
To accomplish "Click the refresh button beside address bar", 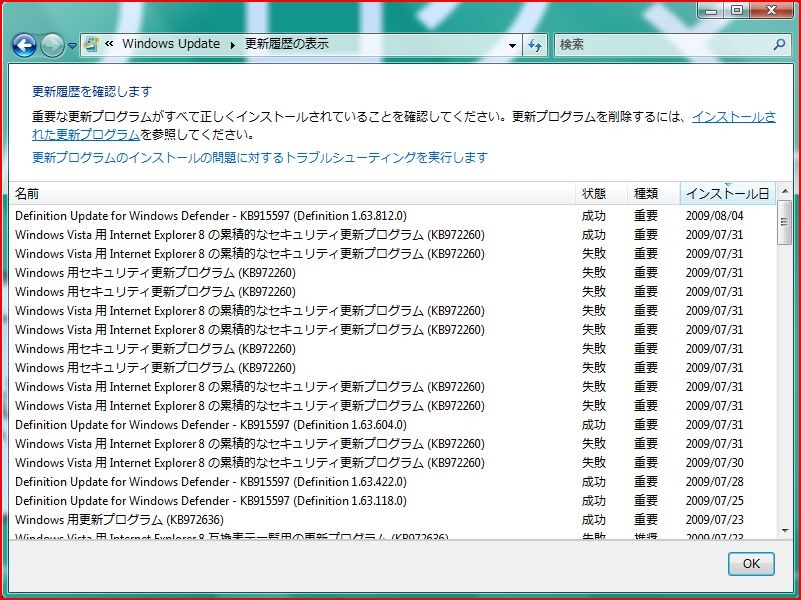I will click(x=535, y=45).
